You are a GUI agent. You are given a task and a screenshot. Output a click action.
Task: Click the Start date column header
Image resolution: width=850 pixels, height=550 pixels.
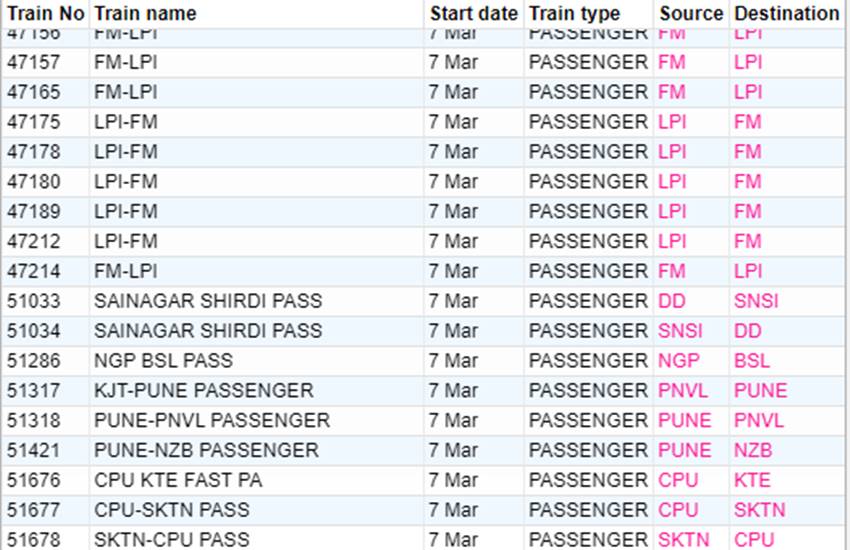473,14
